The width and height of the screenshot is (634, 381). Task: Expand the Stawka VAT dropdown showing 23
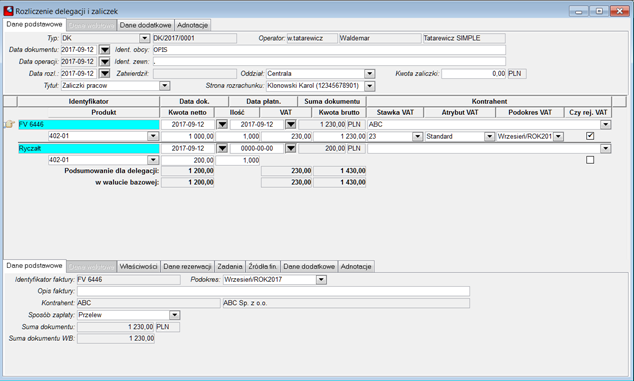pyautogui.click(x=417, y=137)
